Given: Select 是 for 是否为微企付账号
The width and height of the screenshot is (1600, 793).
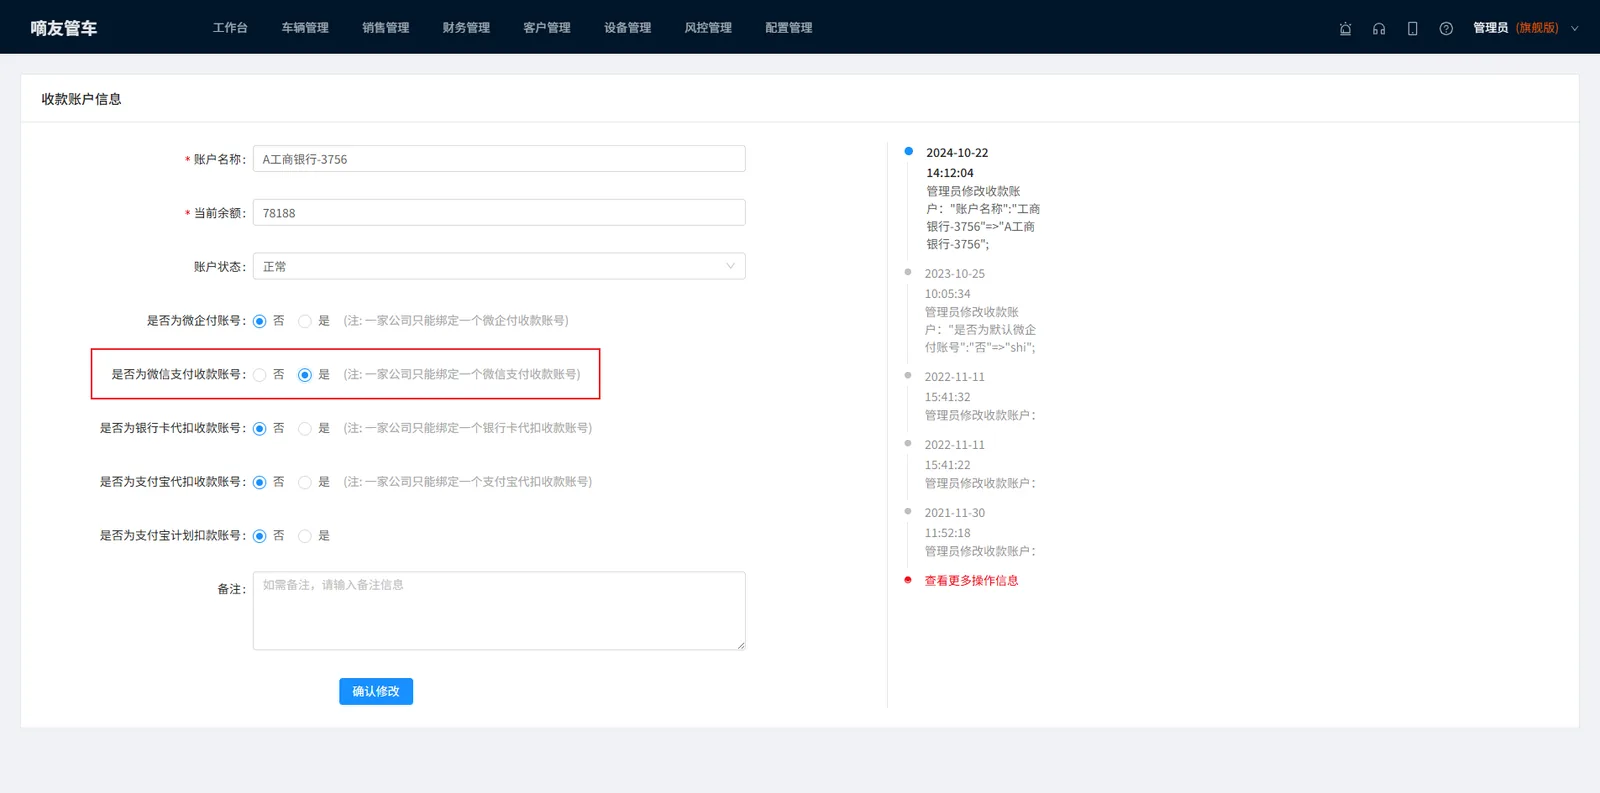Looking at the screenshot, I should (x=305, y=321).
